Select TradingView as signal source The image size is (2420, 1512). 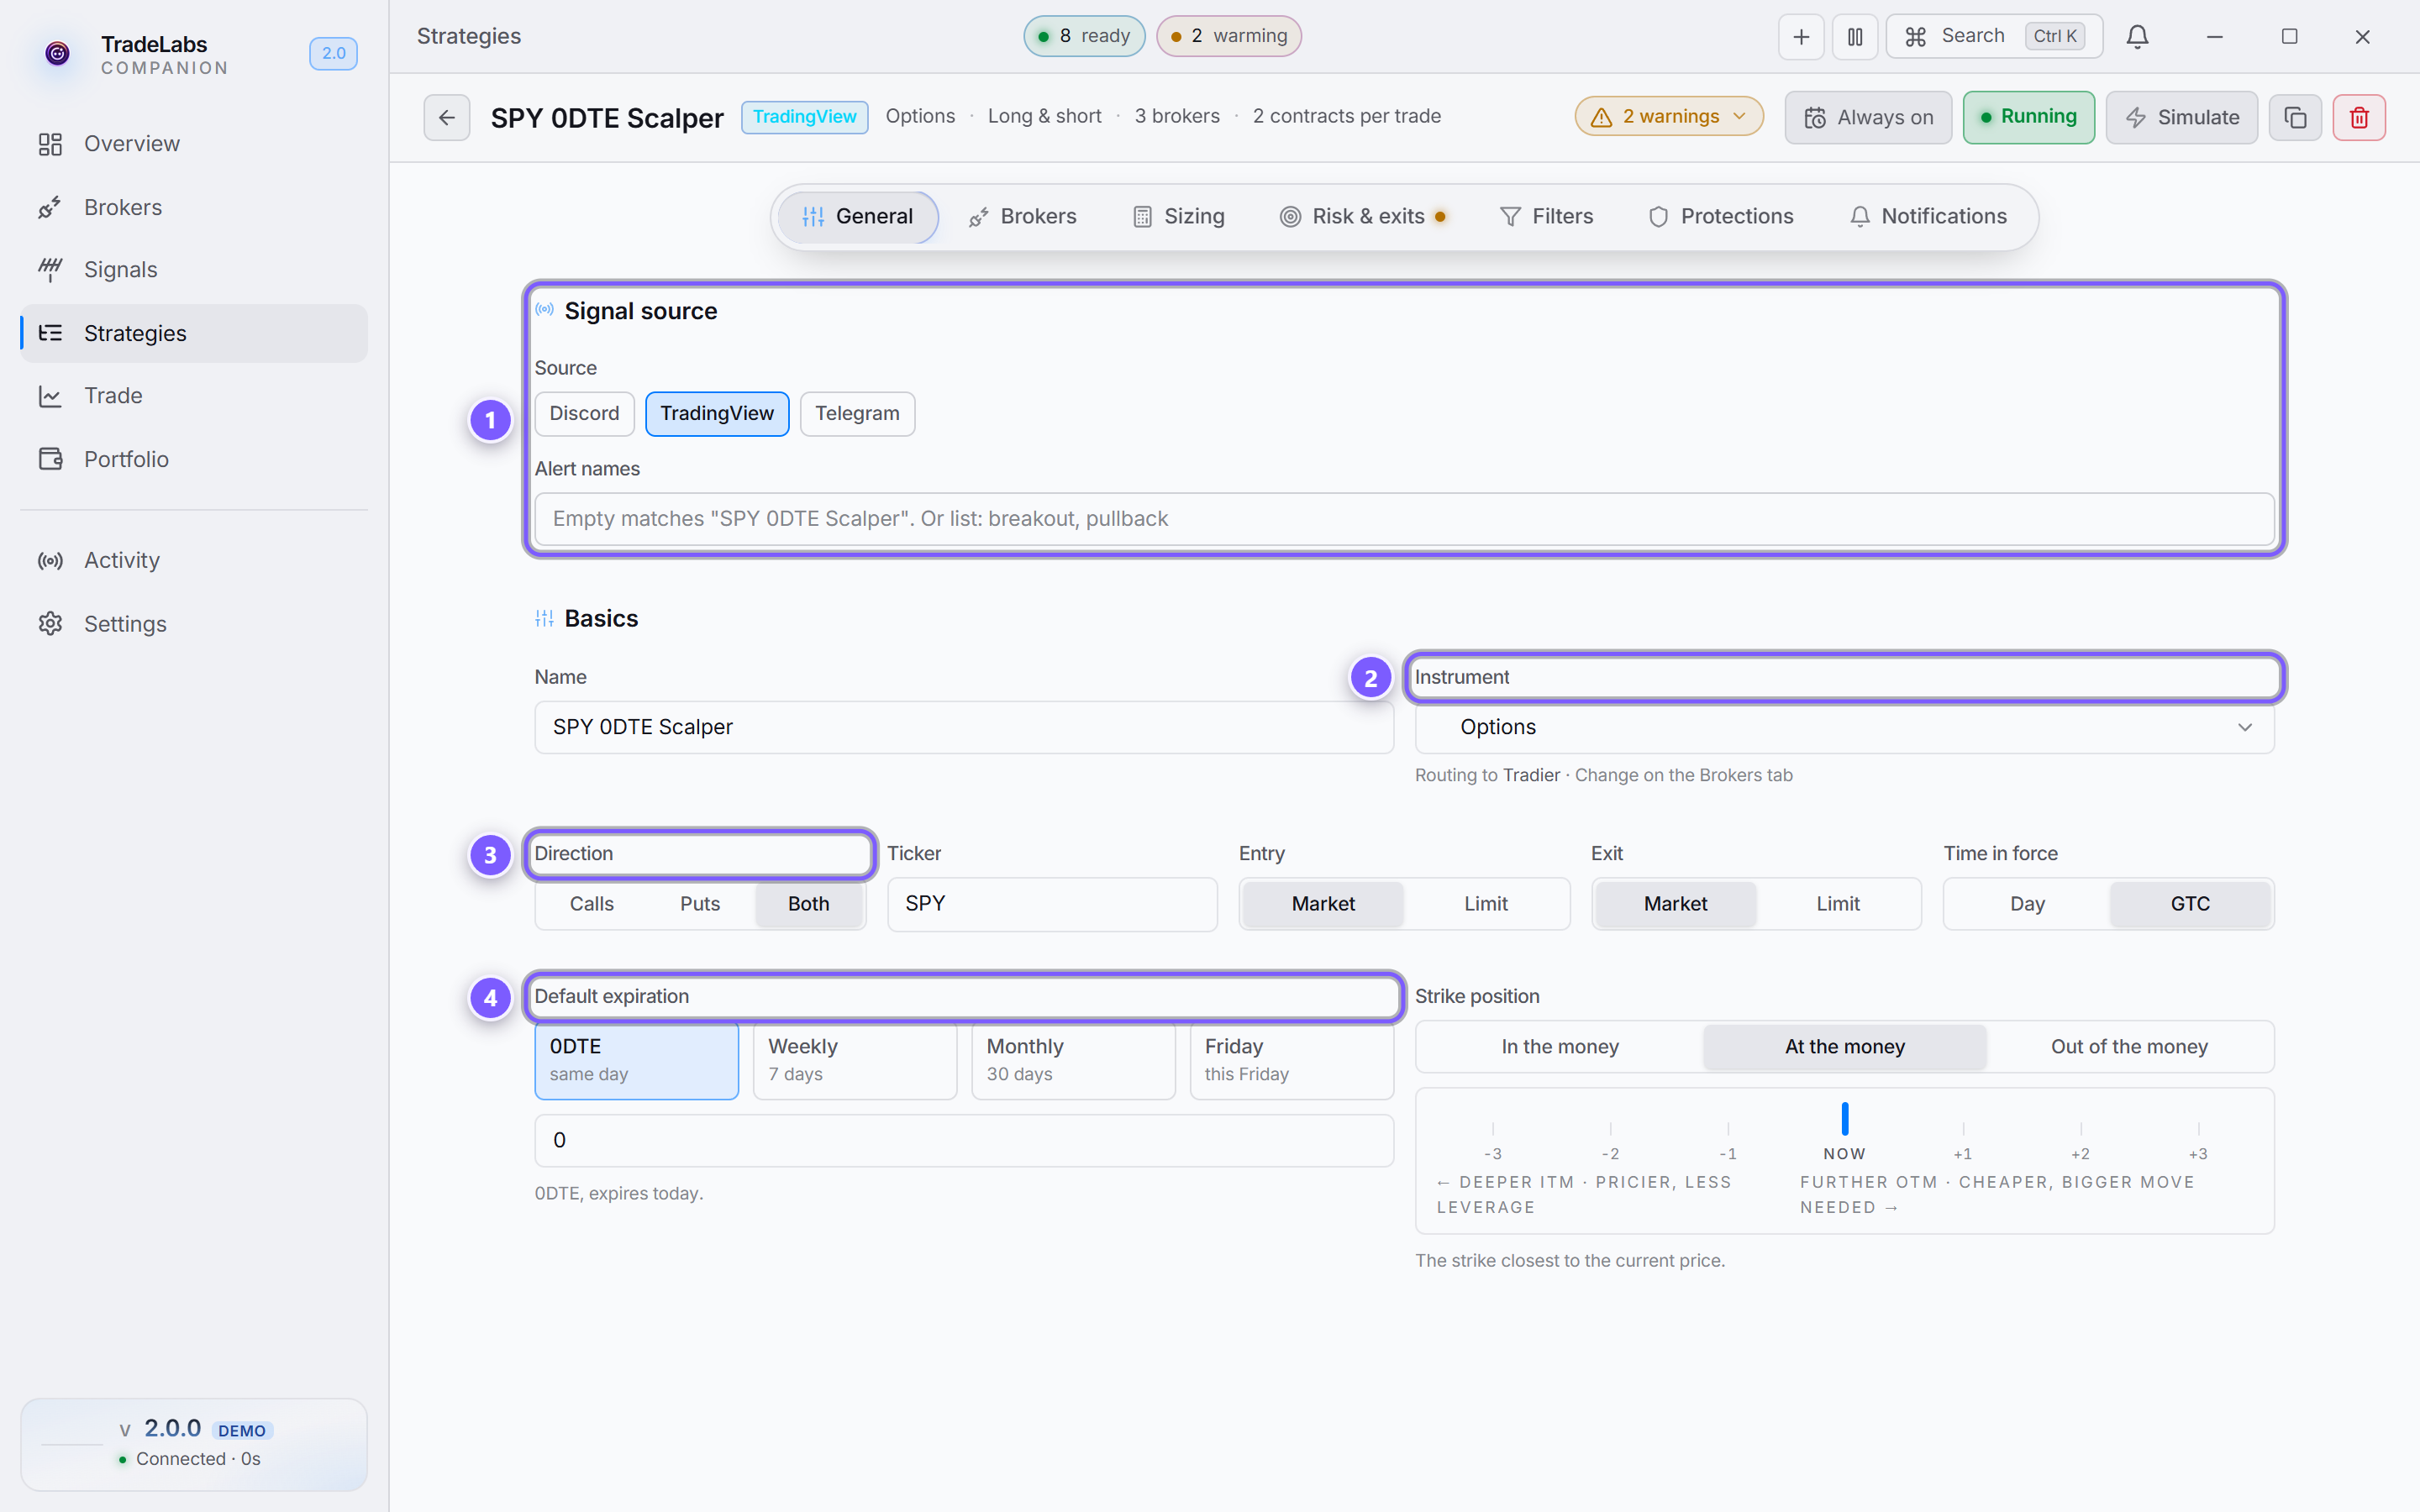coord(717,413)
